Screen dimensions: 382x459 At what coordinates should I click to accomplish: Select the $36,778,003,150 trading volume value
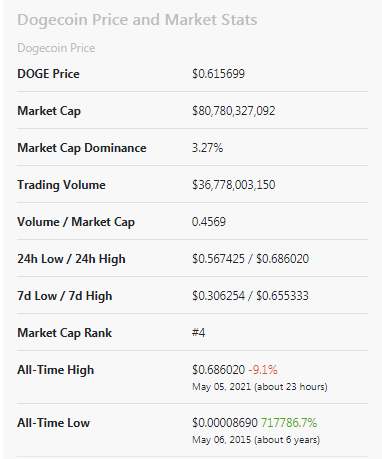(234, 185)
